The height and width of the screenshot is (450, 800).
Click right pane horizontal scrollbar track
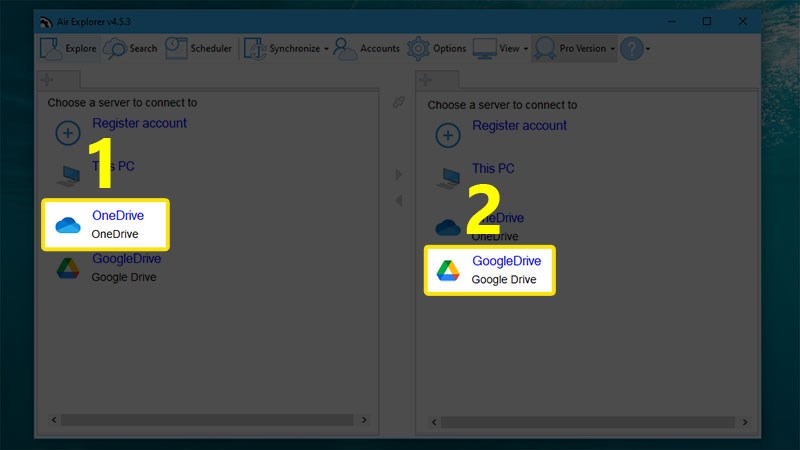pos(588,422)
